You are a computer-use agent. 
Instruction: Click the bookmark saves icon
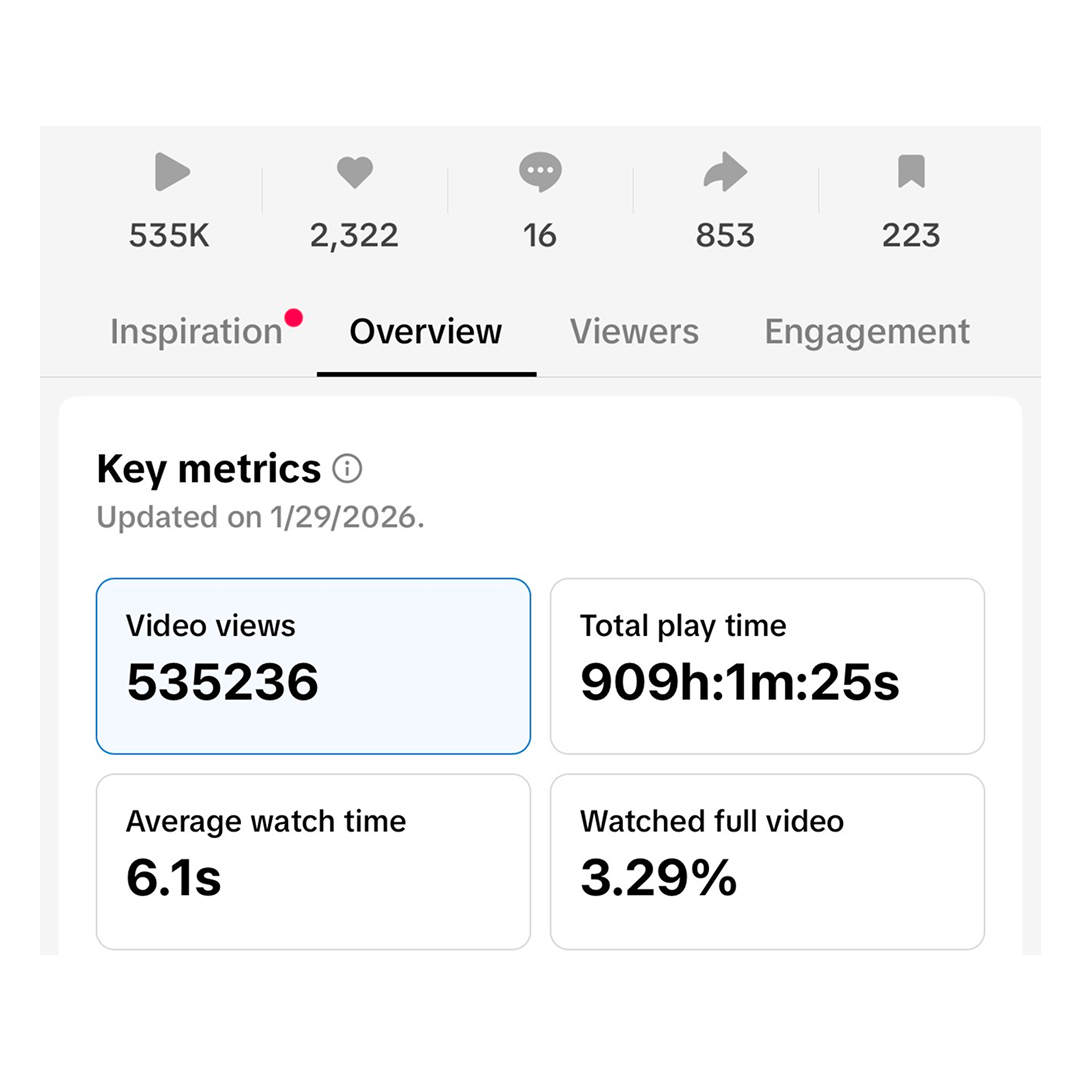[911, 172]
